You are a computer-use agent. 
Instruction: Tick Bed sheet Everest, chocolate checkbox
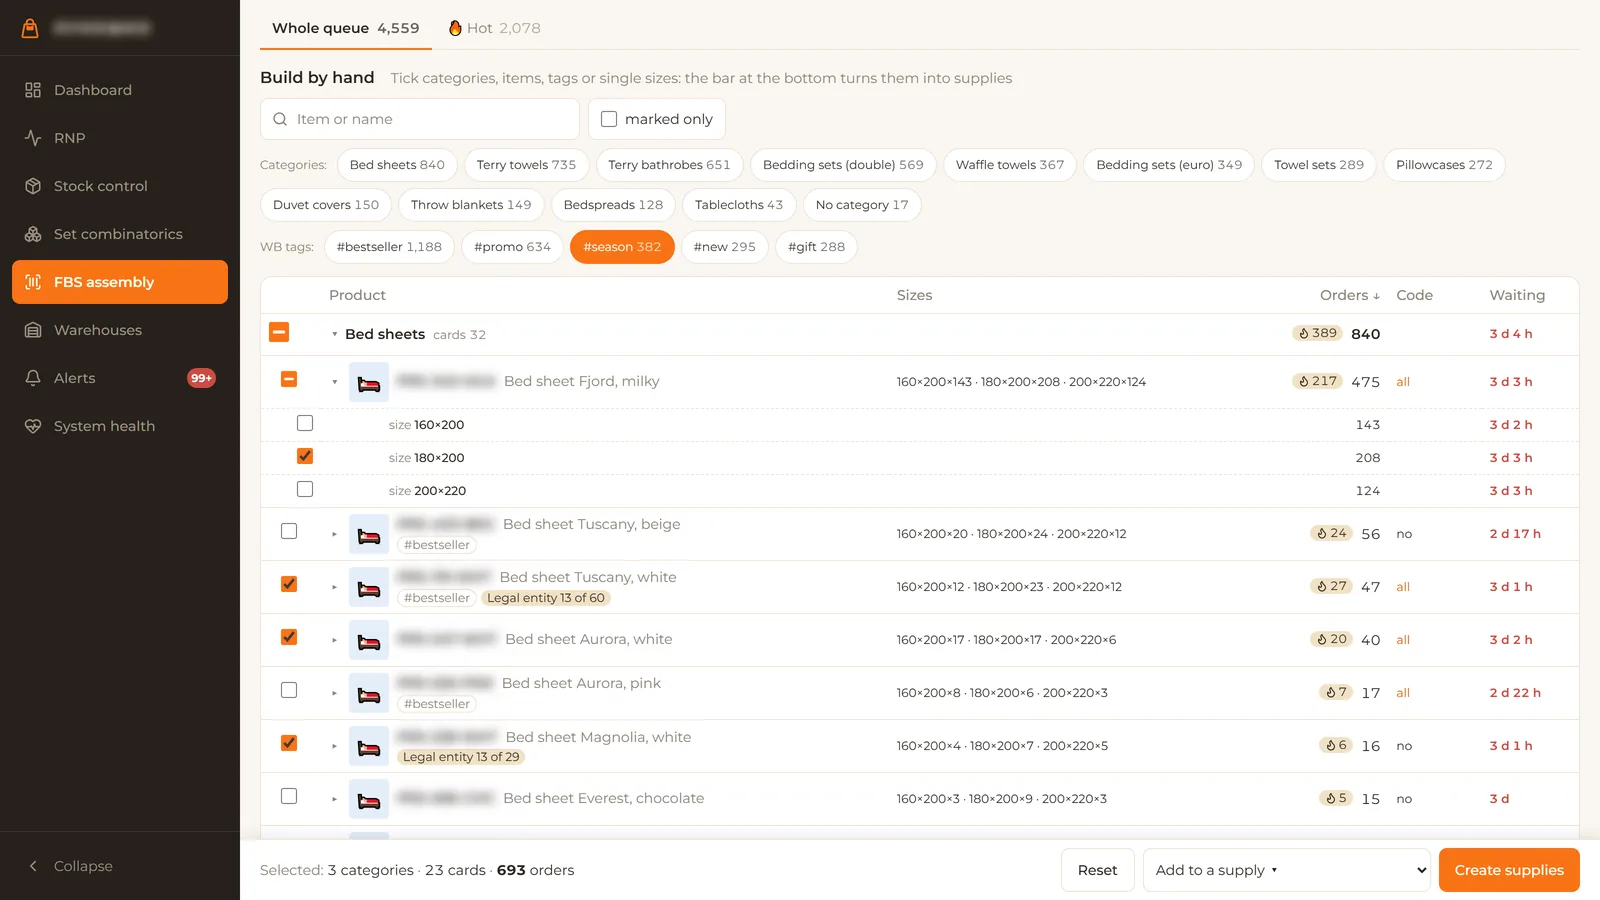289,796
